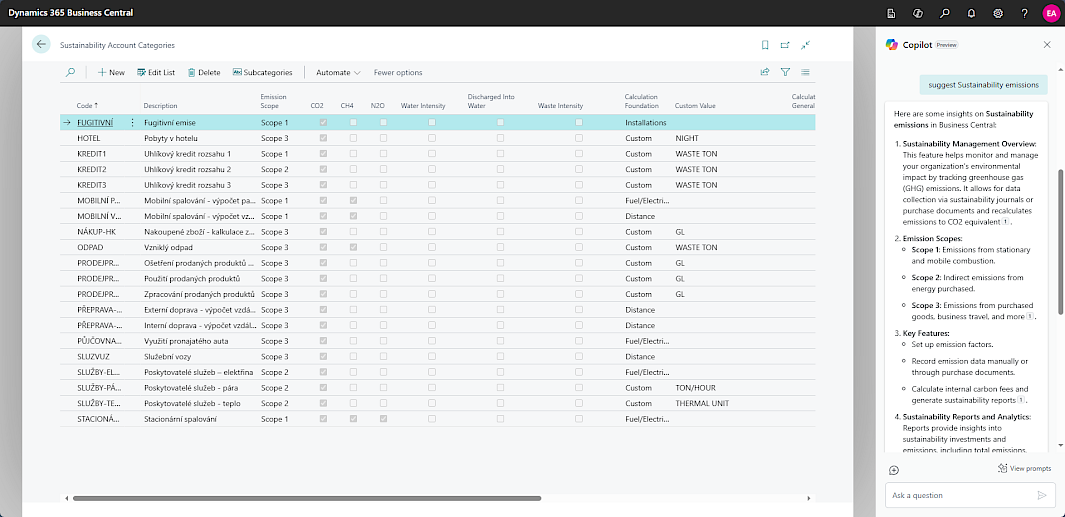This screenshot has height=517, width=1065.
Task: Click the View prompts link
Action: 1024,468
